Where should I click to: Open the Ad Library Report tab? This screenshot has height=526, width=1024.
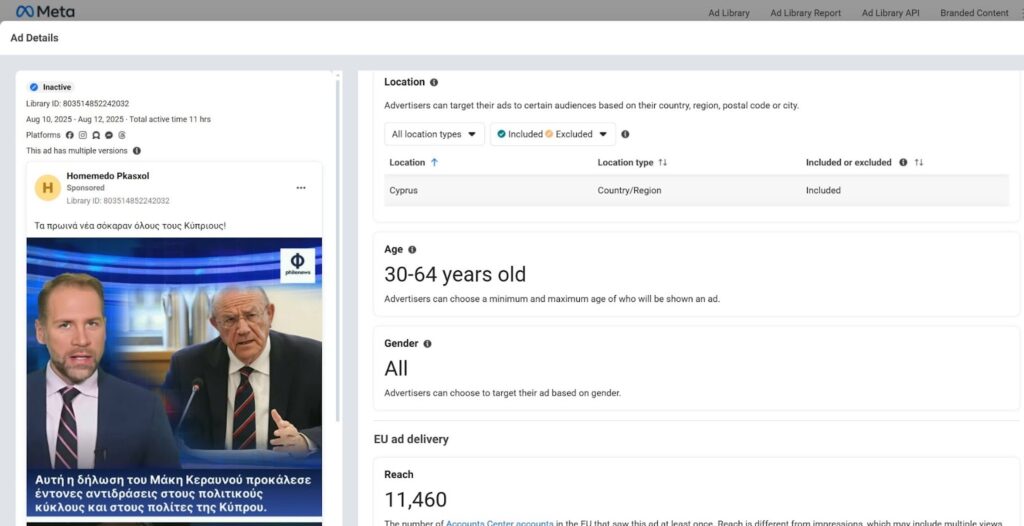(805, 12)
